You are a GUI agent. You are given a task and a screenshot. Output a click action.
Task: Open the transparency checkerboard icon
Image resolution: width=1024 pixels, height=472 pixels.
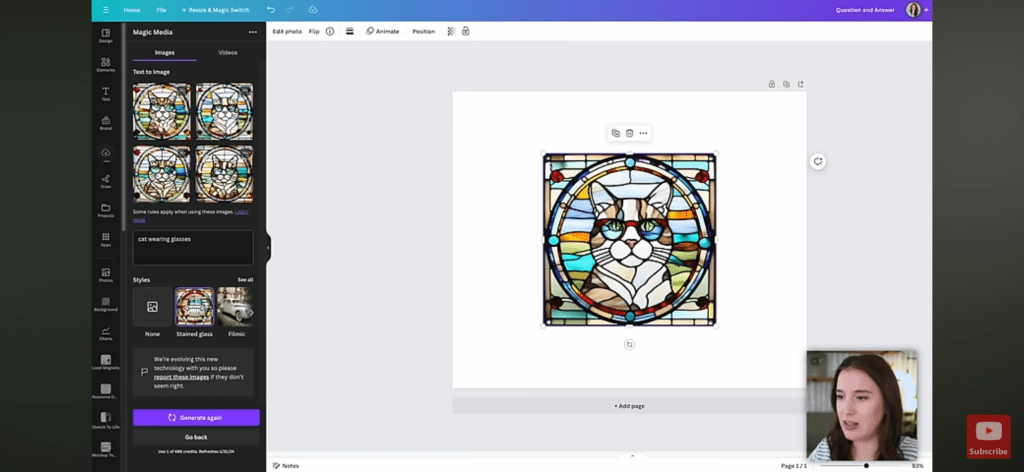(451, 31)
